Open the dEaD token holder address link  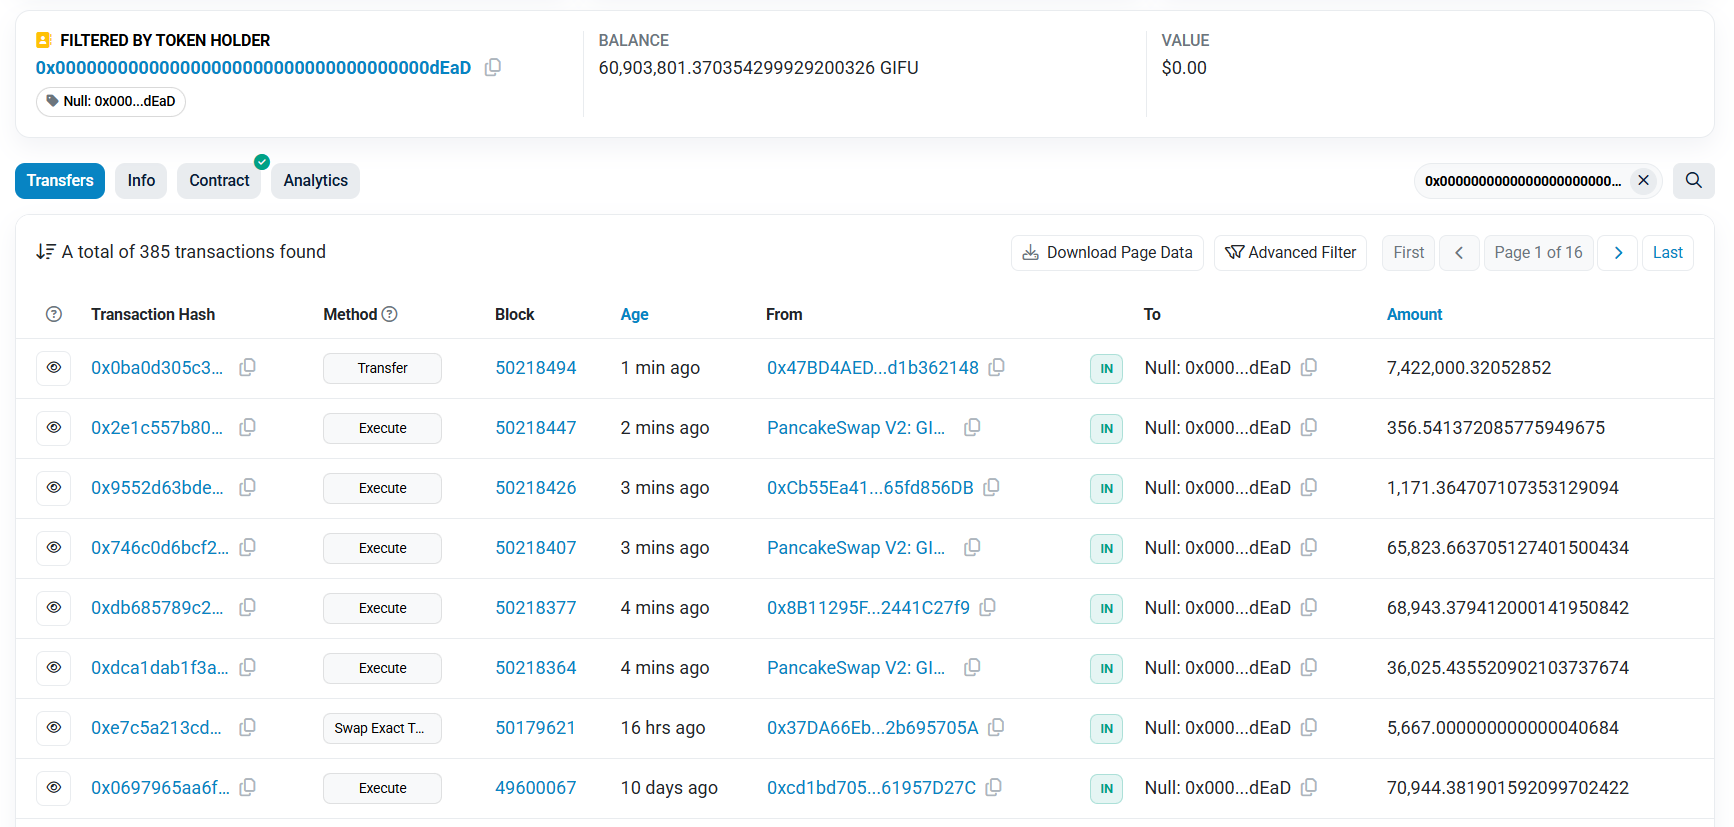253,68
